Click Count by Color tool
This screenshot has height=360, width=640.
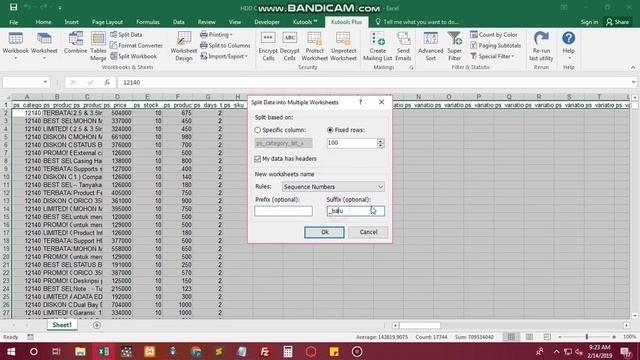(x=494, y=35)
